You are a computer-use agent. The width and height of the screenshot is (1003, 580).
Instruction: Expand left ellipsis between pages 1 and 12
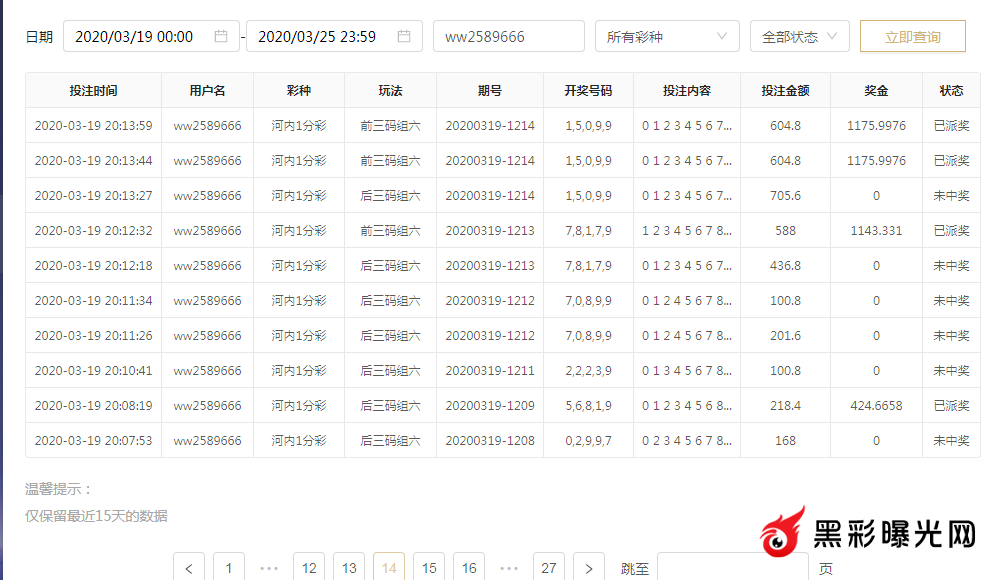coord(269,567)
